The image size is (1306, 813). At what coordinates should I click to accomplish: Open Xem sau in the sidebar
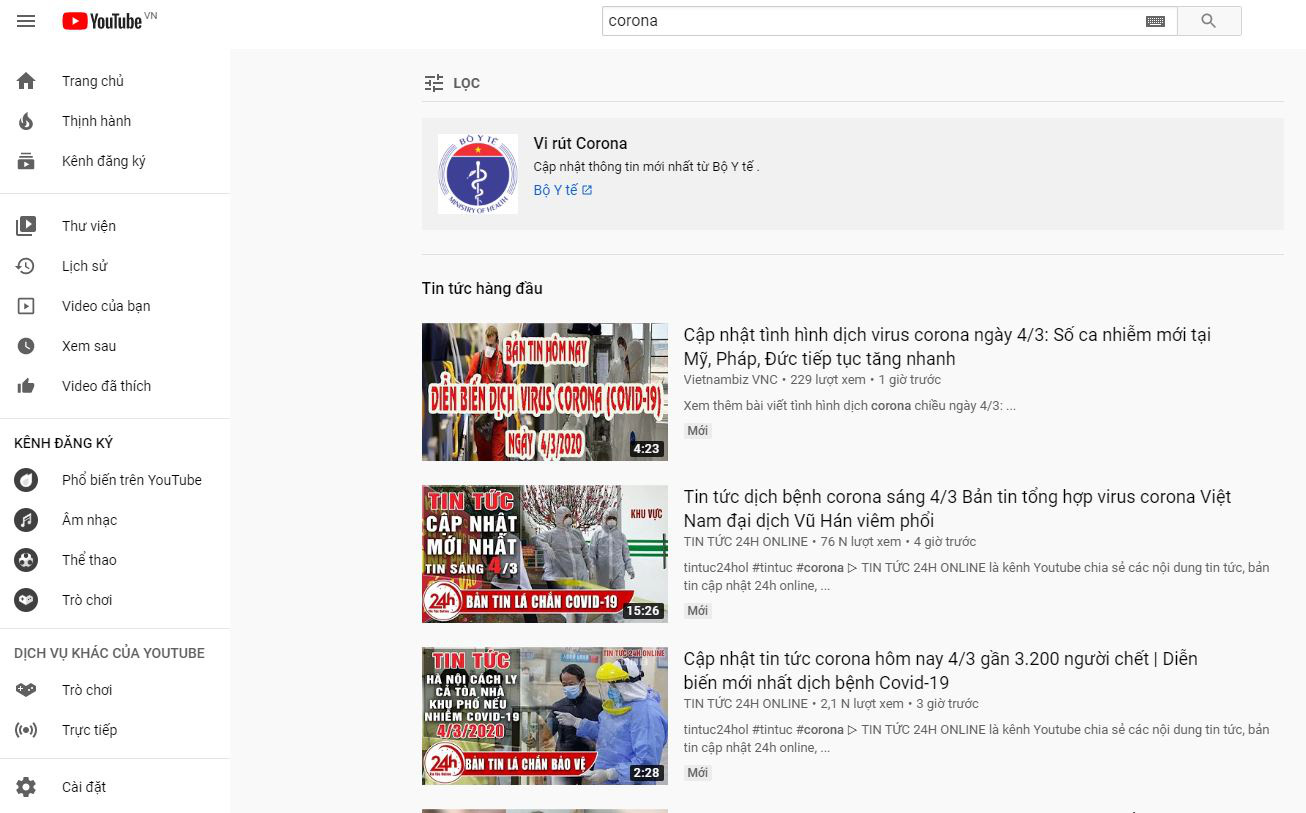(x=115, y=346)
